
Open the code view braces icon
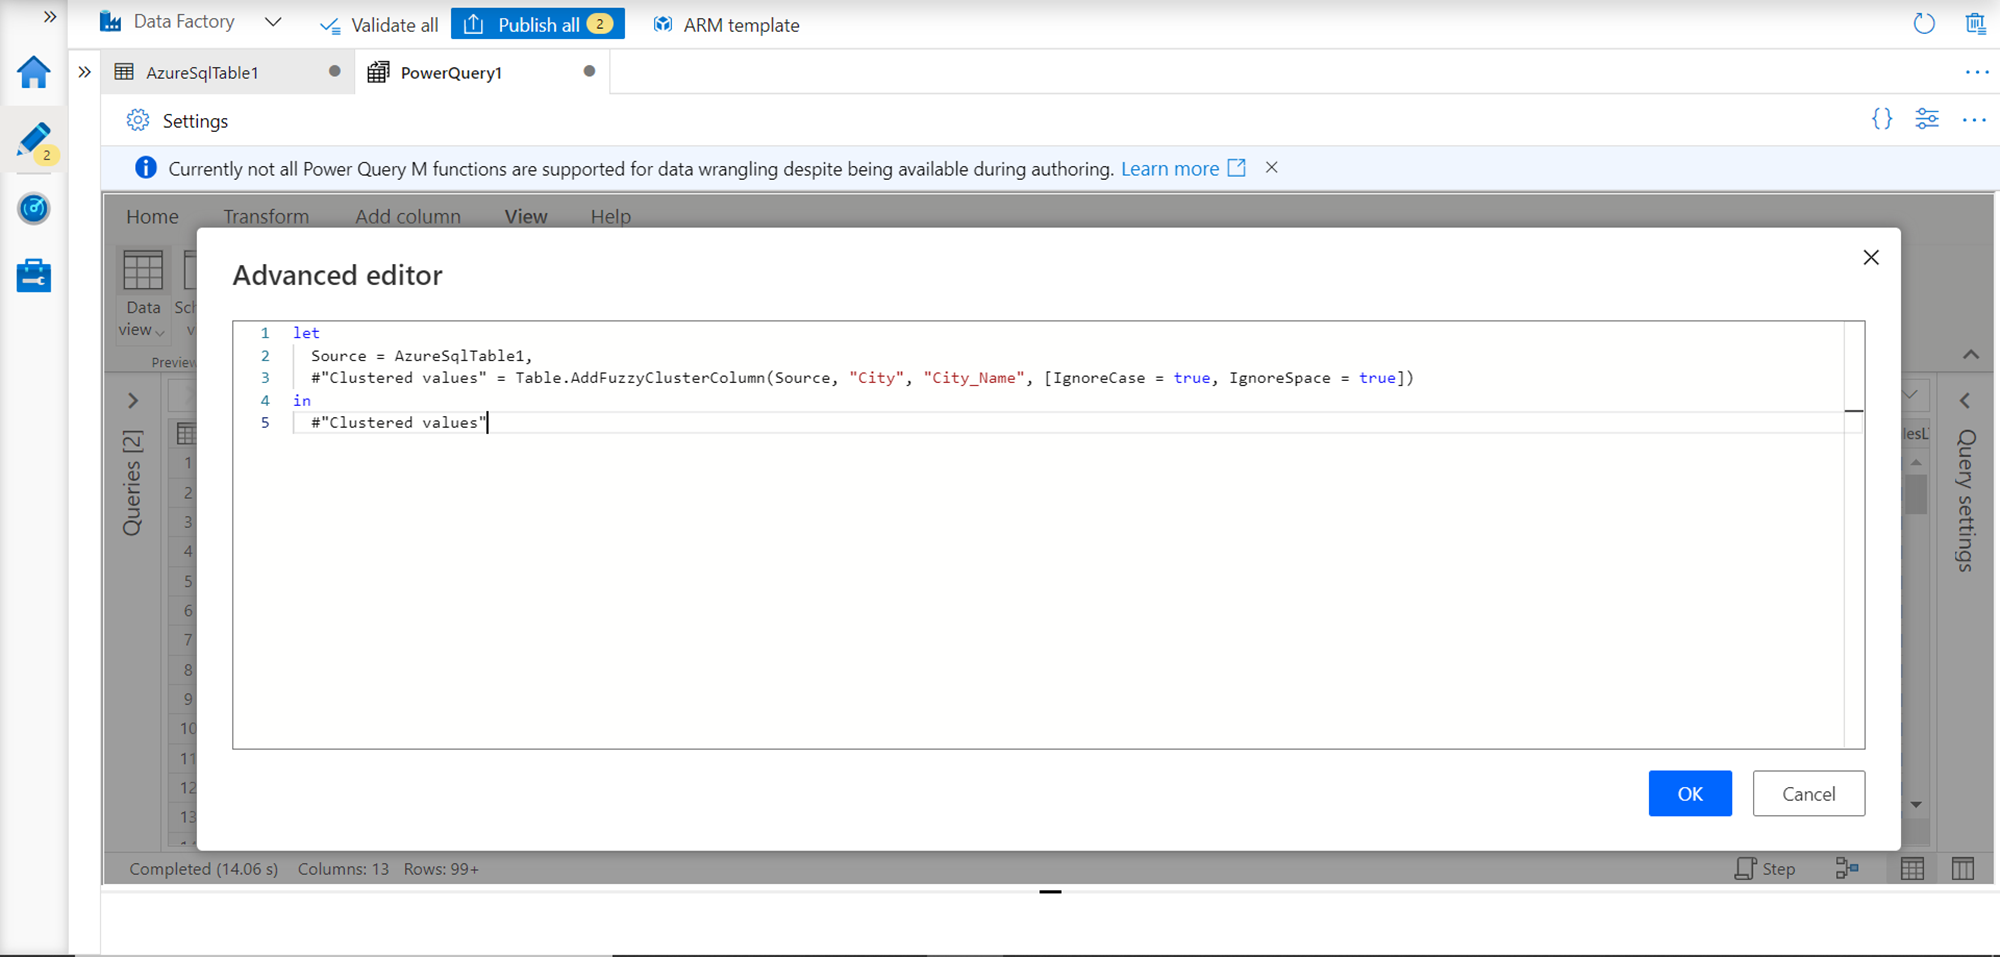(1881, 120)
